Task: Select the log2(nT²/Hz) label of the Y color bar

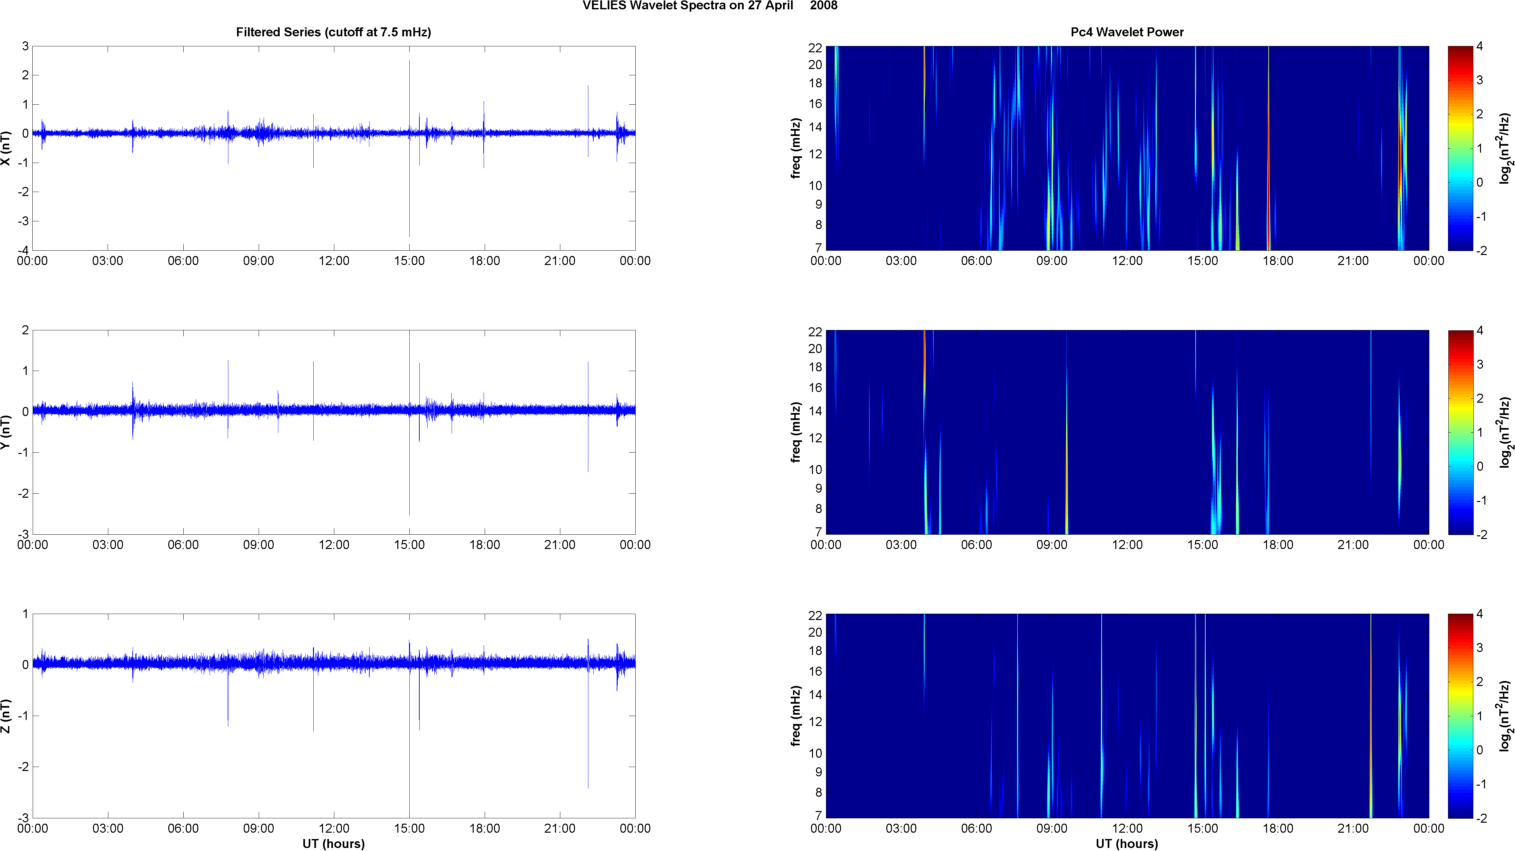Action: point(1505,432)
